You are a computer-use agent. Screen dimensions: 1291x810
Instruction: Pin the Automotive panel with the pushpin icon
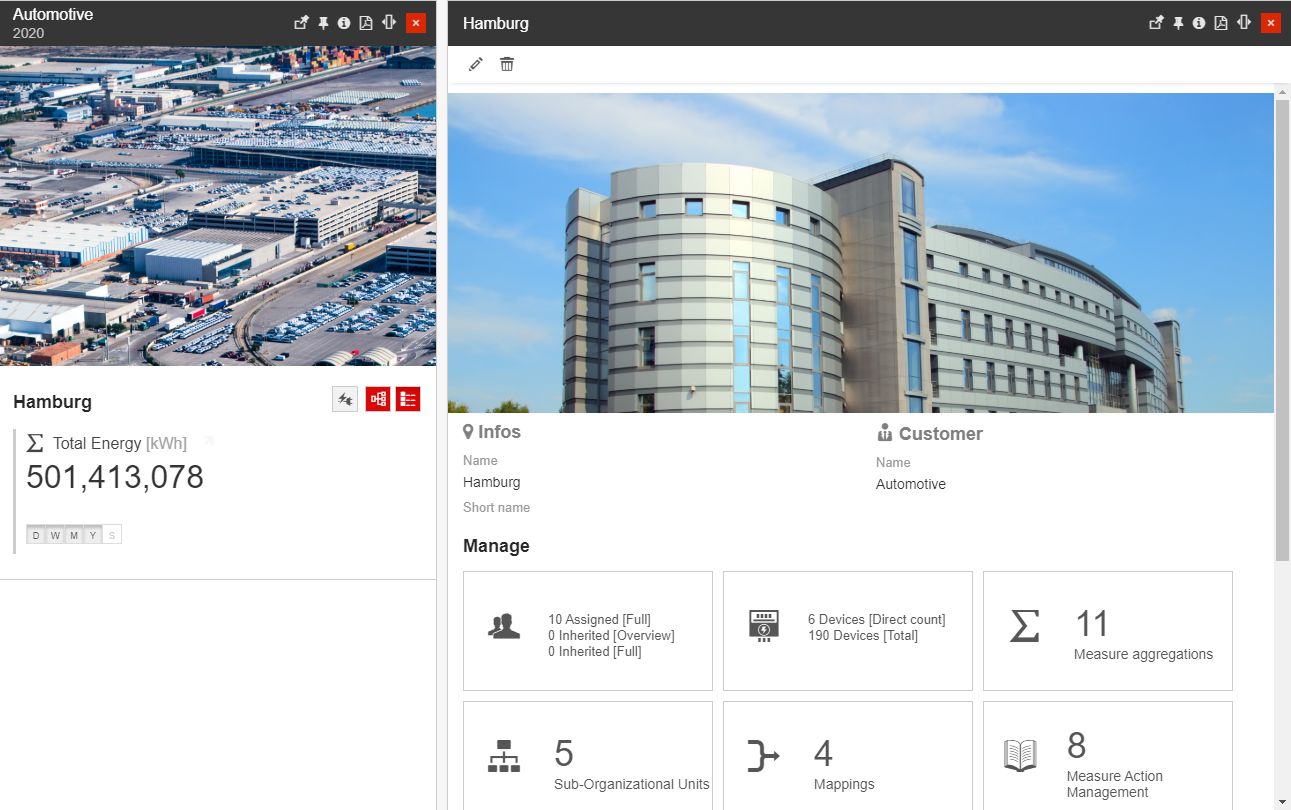coord(323,23)
